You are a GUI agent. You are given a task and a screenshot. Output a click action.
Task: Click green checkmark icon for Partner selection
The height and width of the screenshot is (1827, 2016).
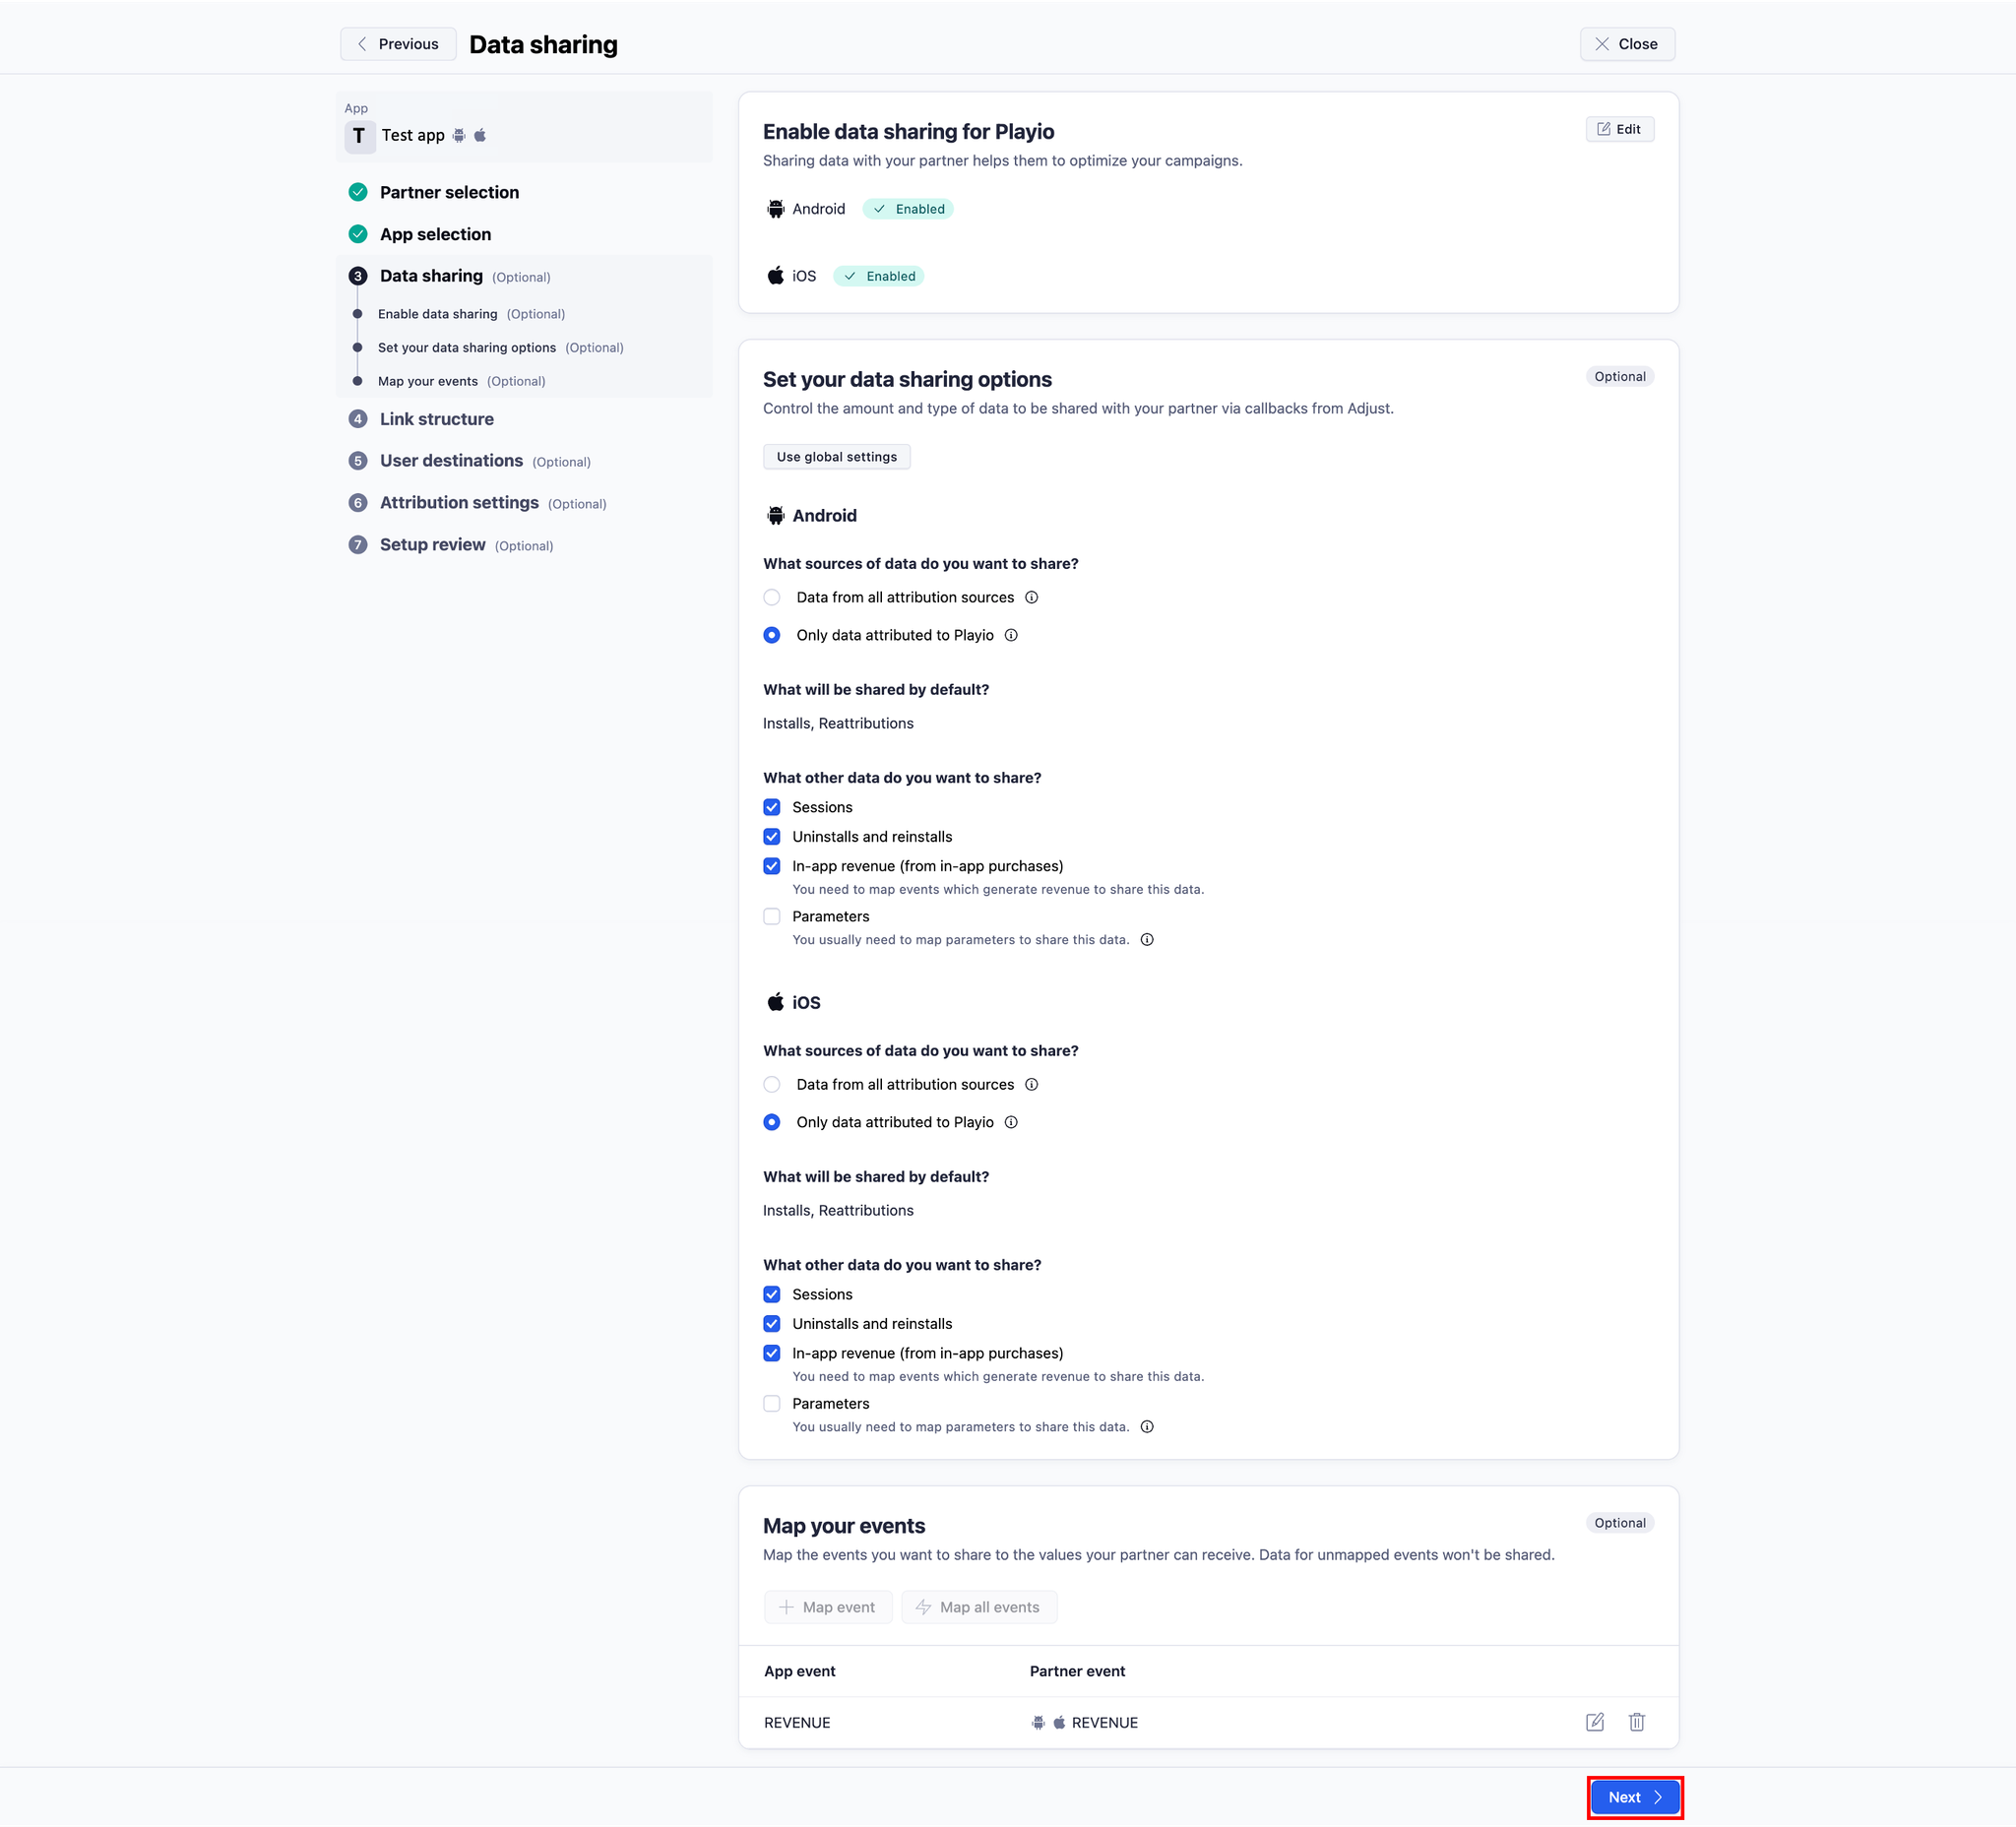(358, 192)
